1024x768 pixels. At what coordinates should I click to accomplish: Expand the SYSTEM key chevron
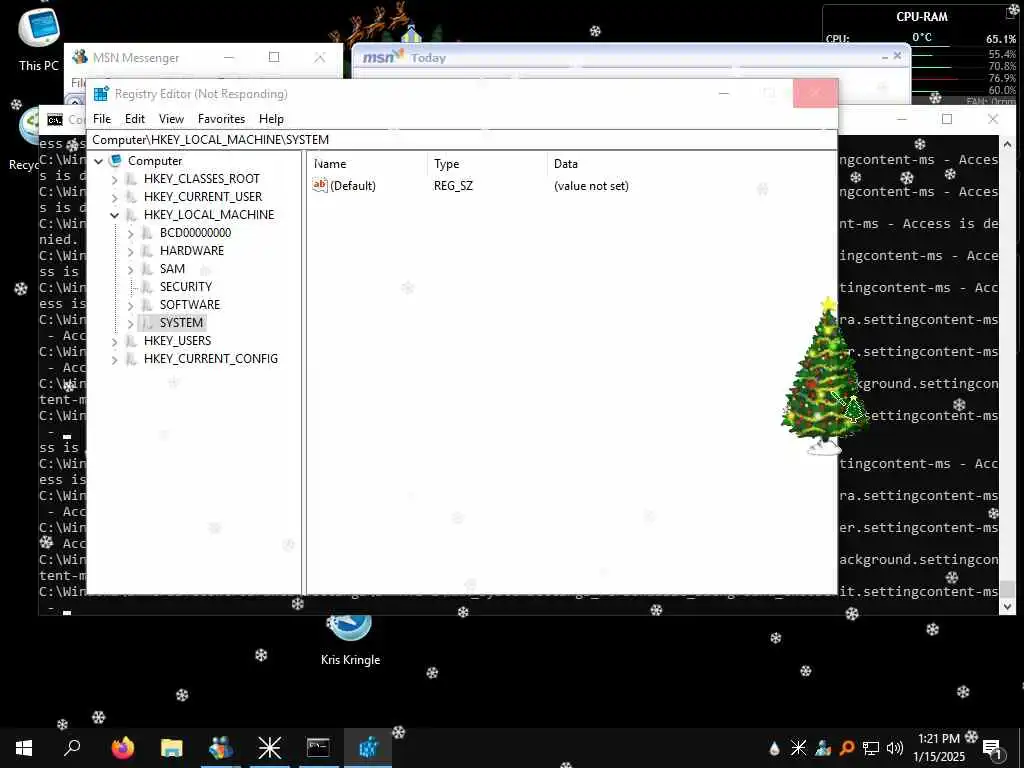(x=130, y=323)
